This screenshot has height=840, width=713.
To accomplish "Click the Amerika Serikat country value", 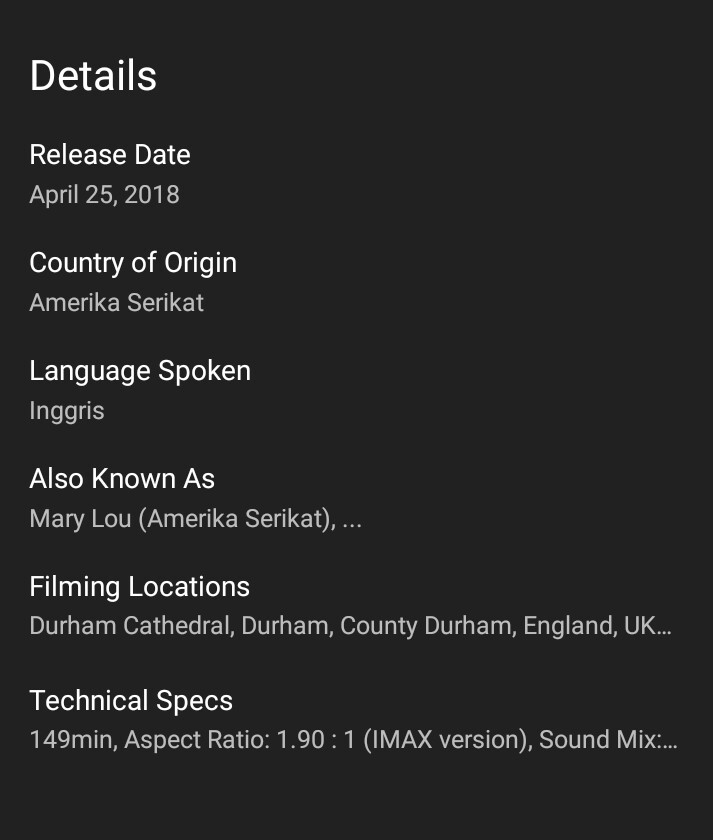I will pyautogui.click(x=117, y=302).
